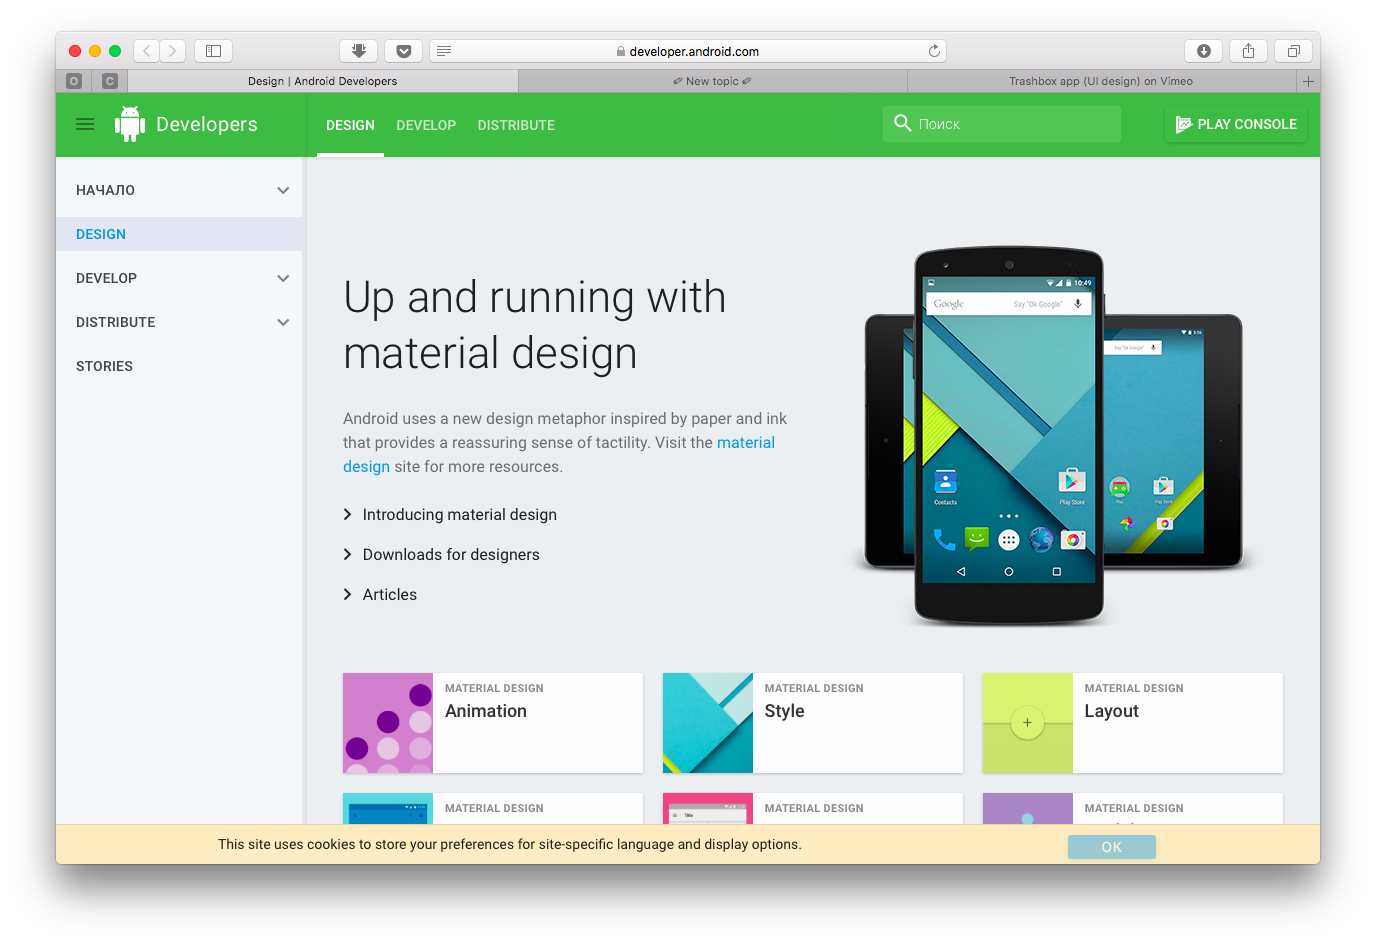The image size is (1376, 944).
Task: Click the teal Style card thumbnail
Action: tap(708, 723)
